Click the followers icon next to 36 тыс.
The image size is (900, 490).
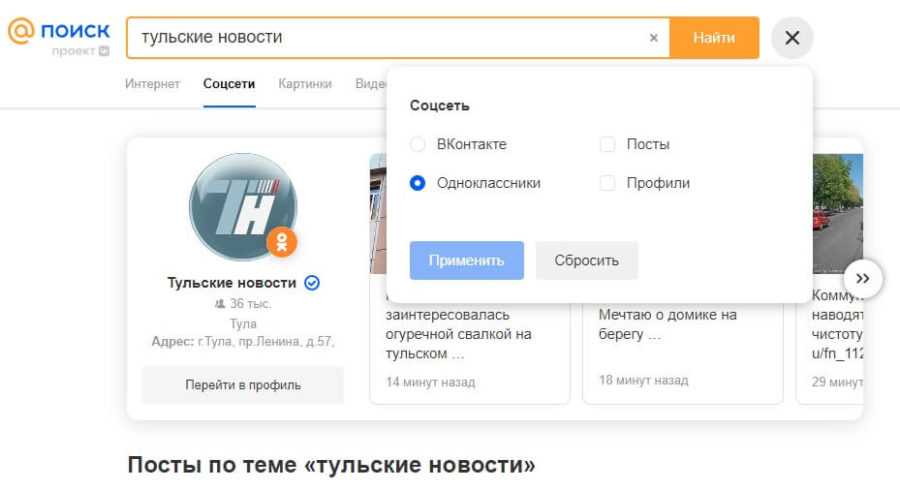click(220, 304)
